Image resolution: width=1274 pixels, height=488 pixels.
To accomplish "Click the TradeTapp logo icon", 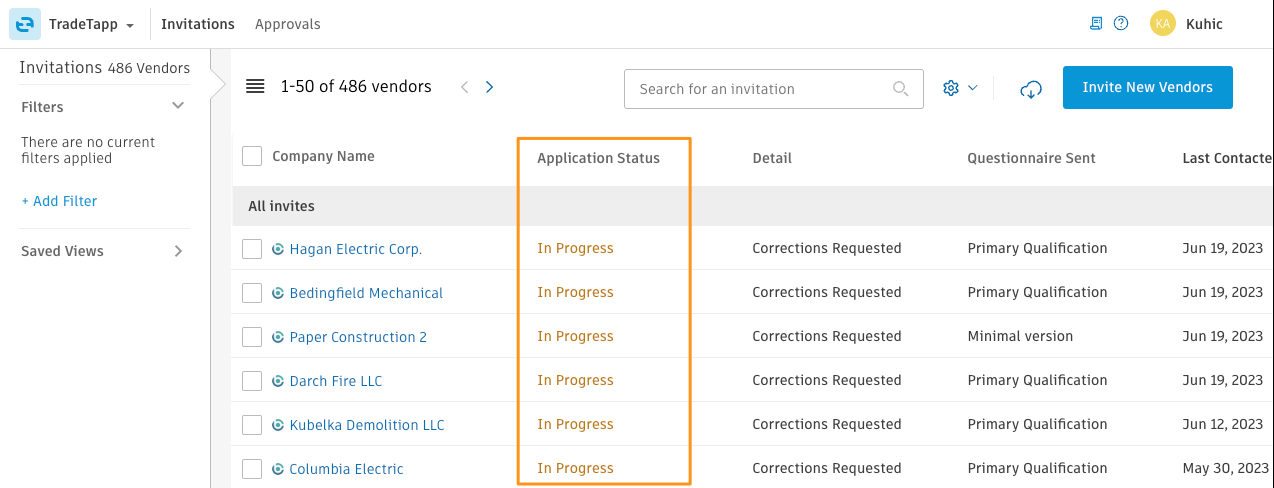I will point(24,24).
